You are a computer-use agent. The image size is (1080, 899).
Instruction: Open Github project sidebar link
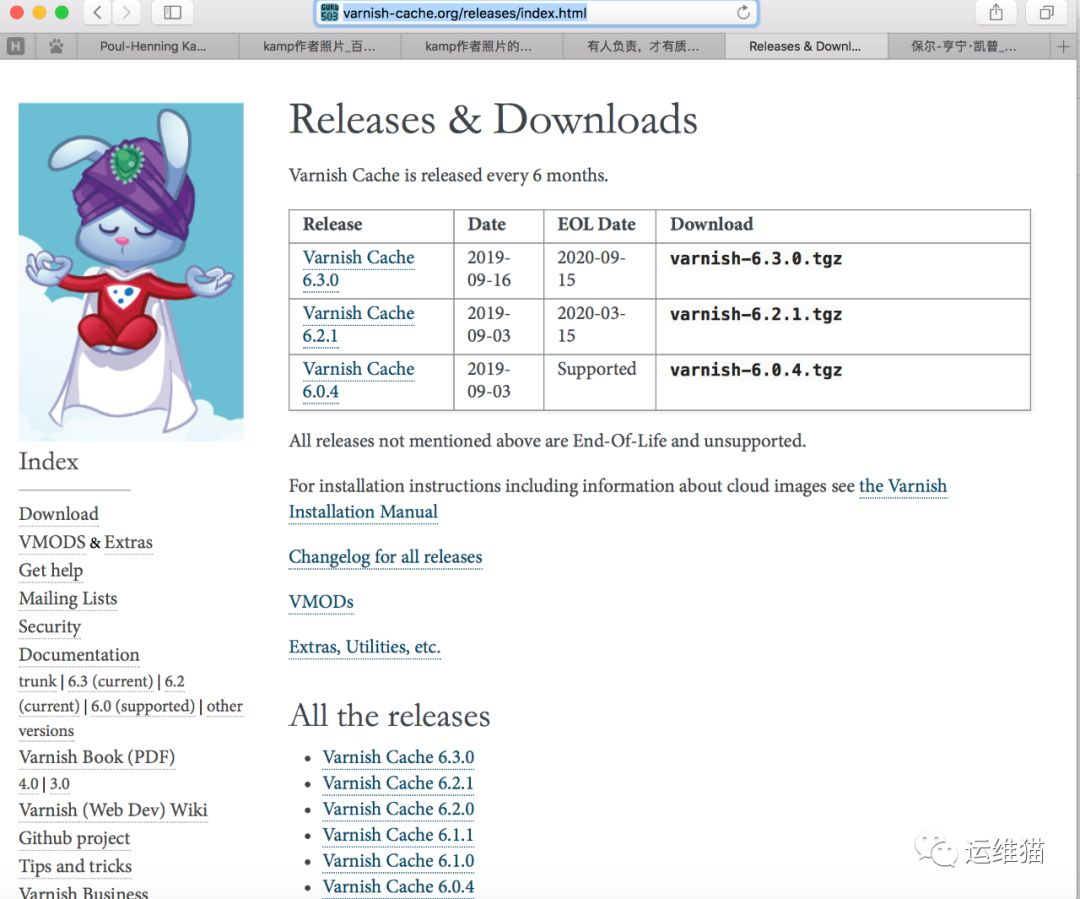click(74, 838)
